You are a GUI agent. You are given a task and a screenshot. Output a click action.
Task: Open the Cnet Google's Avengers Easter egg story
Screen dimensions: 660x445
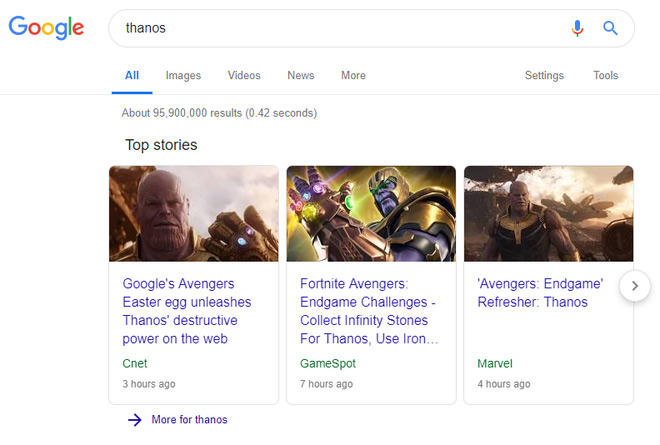(187, 311)
